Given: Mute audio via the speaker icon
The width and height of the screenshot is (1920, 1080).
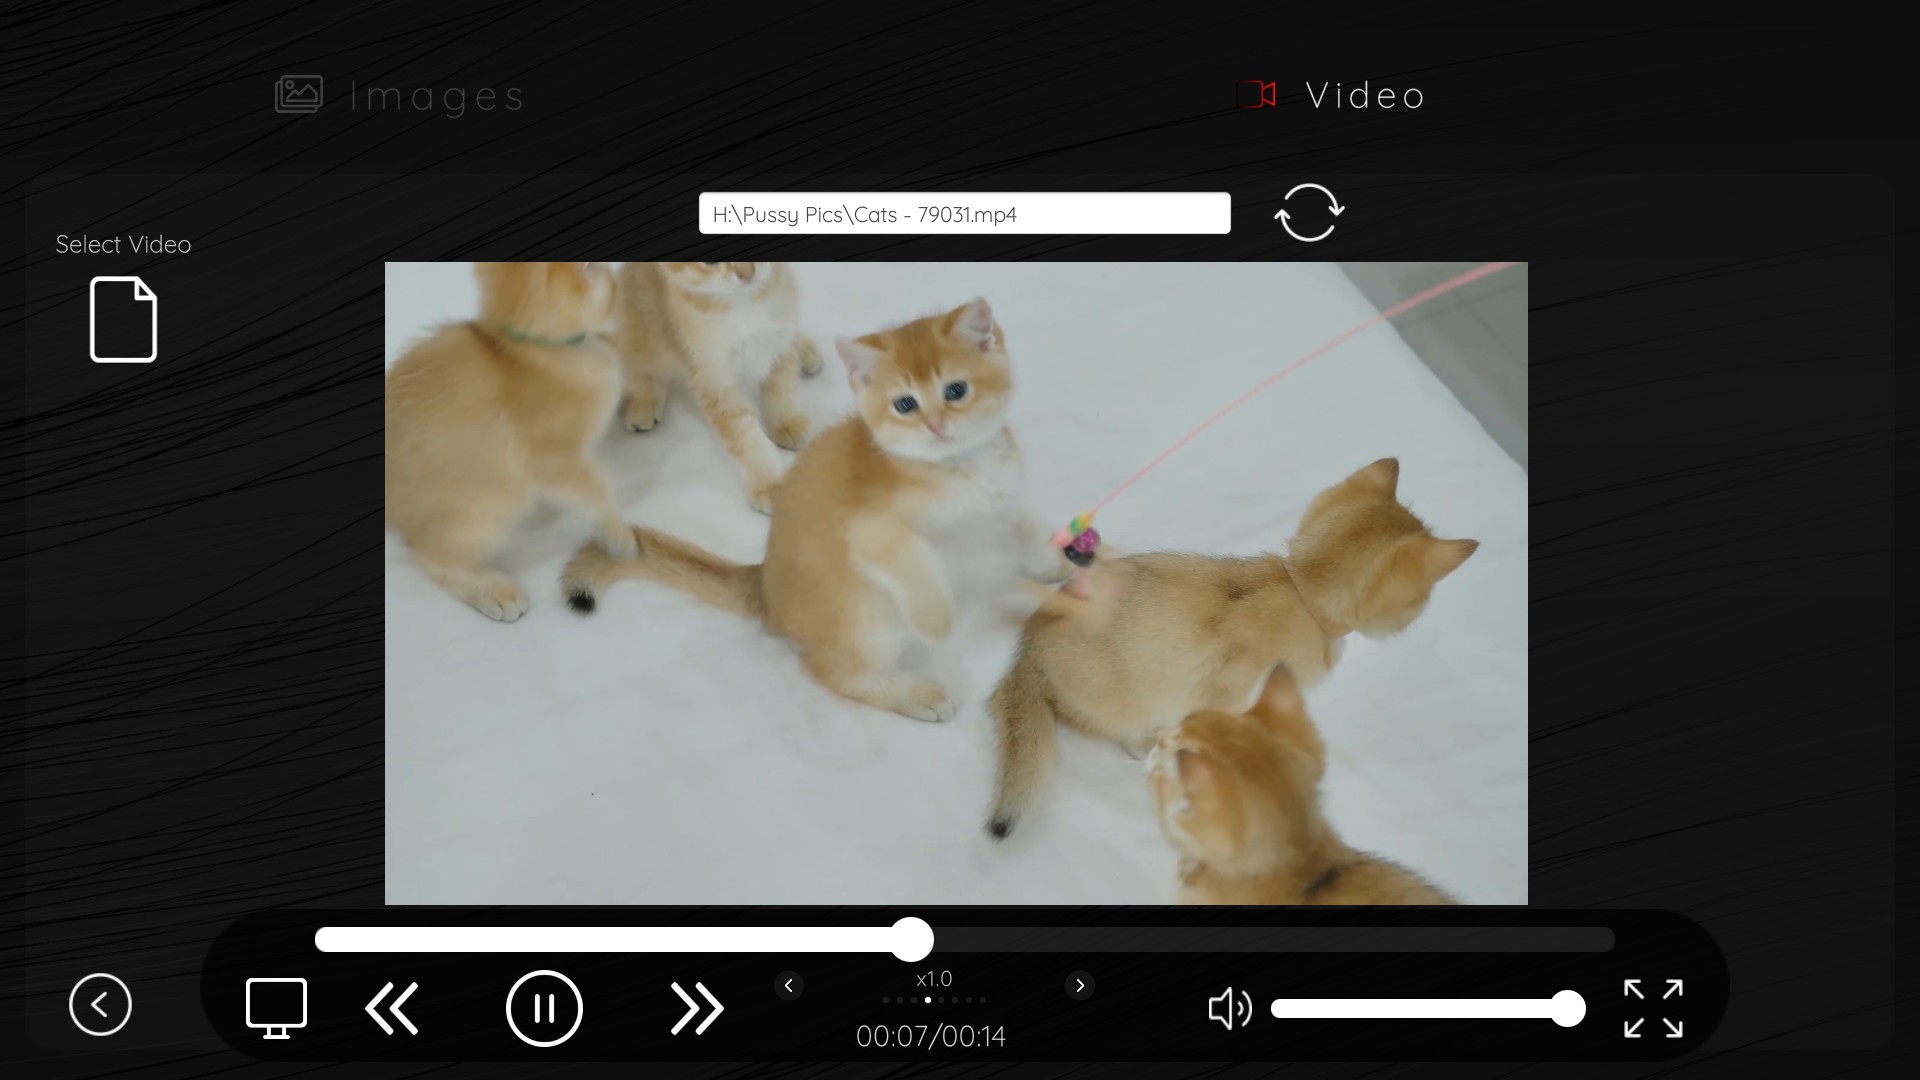Looking at the screenshot, I should tap(1230, 1008).
